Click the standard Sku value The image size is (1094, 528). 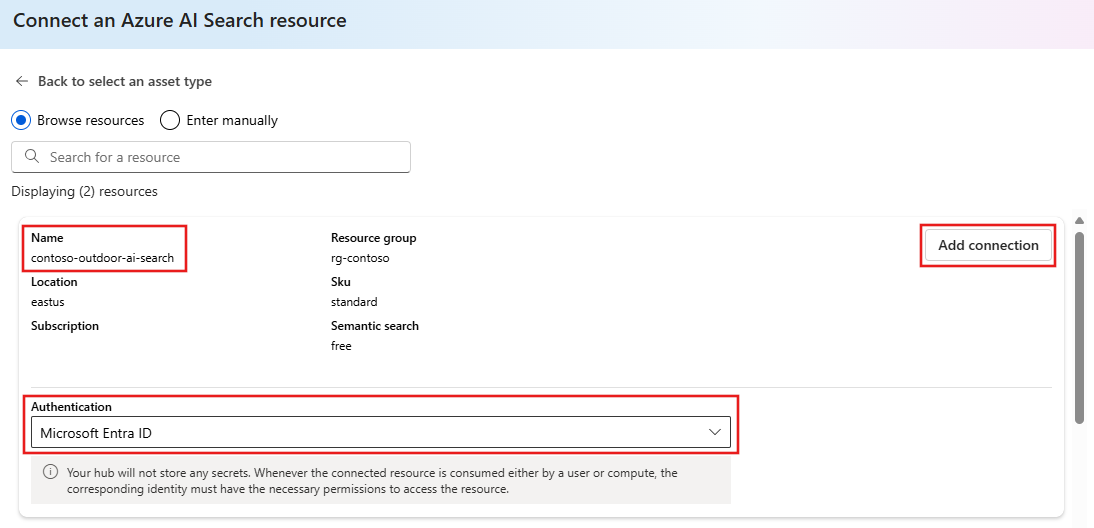coord(354,302)
